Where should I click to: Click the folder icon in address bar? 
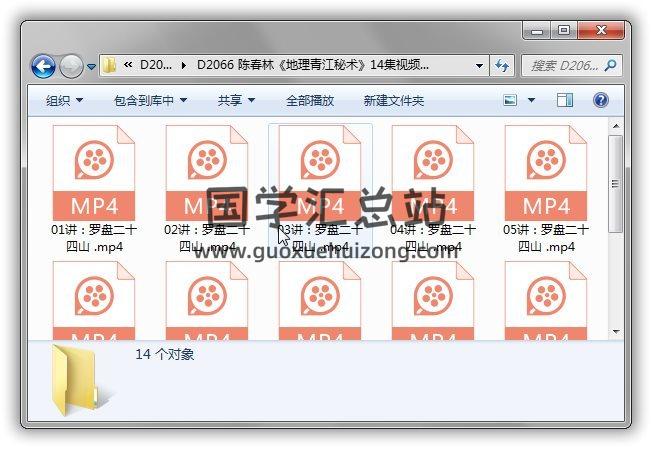click(110, 65)
